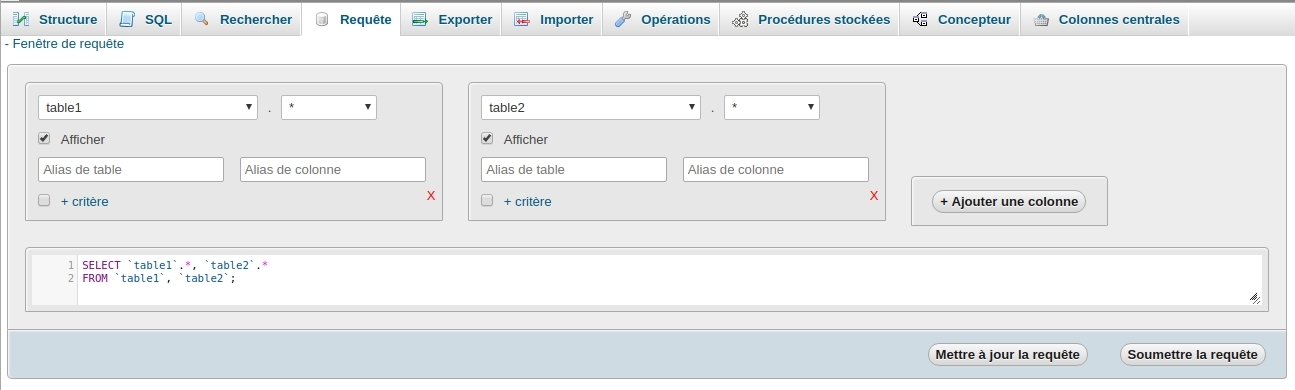The width and height of the screenshot is (1295, 390).
Task: Click the + critère link for table1
Action: tap(84, 201)
